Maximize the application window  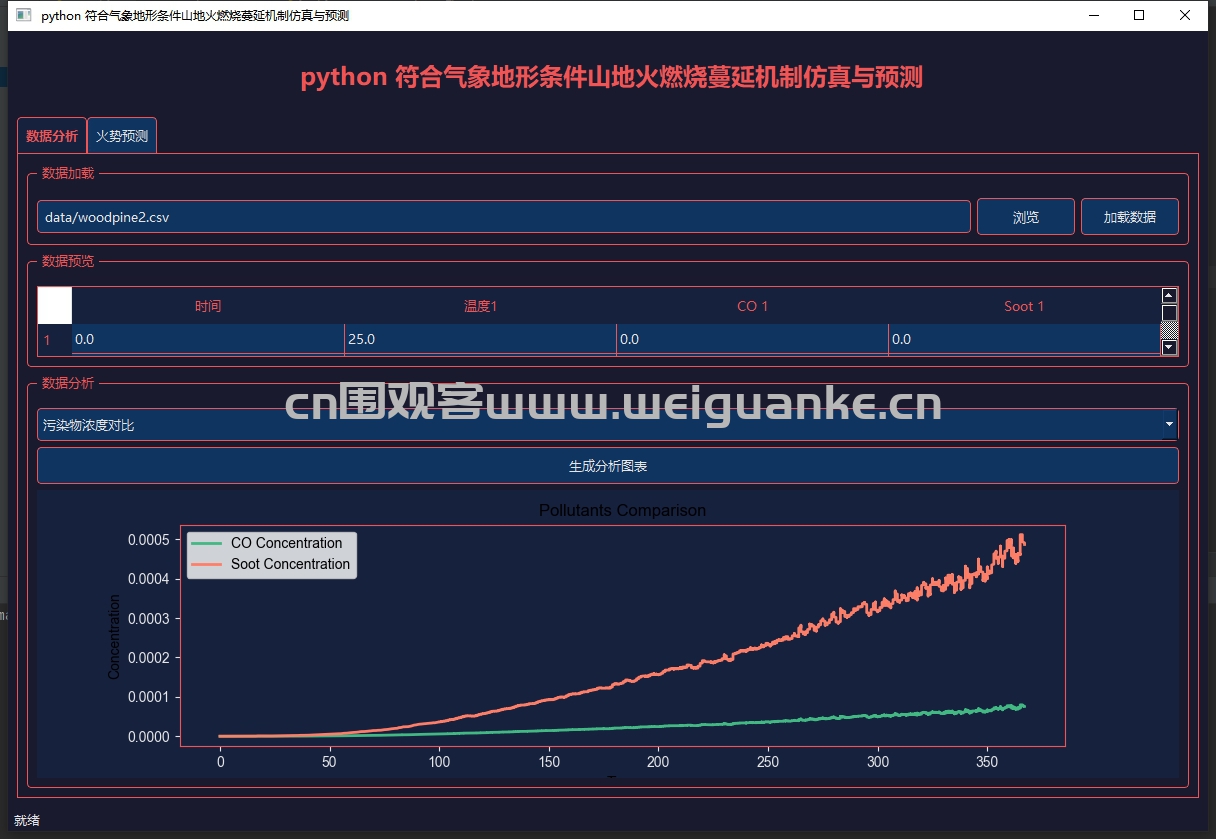pos(1139,16)
